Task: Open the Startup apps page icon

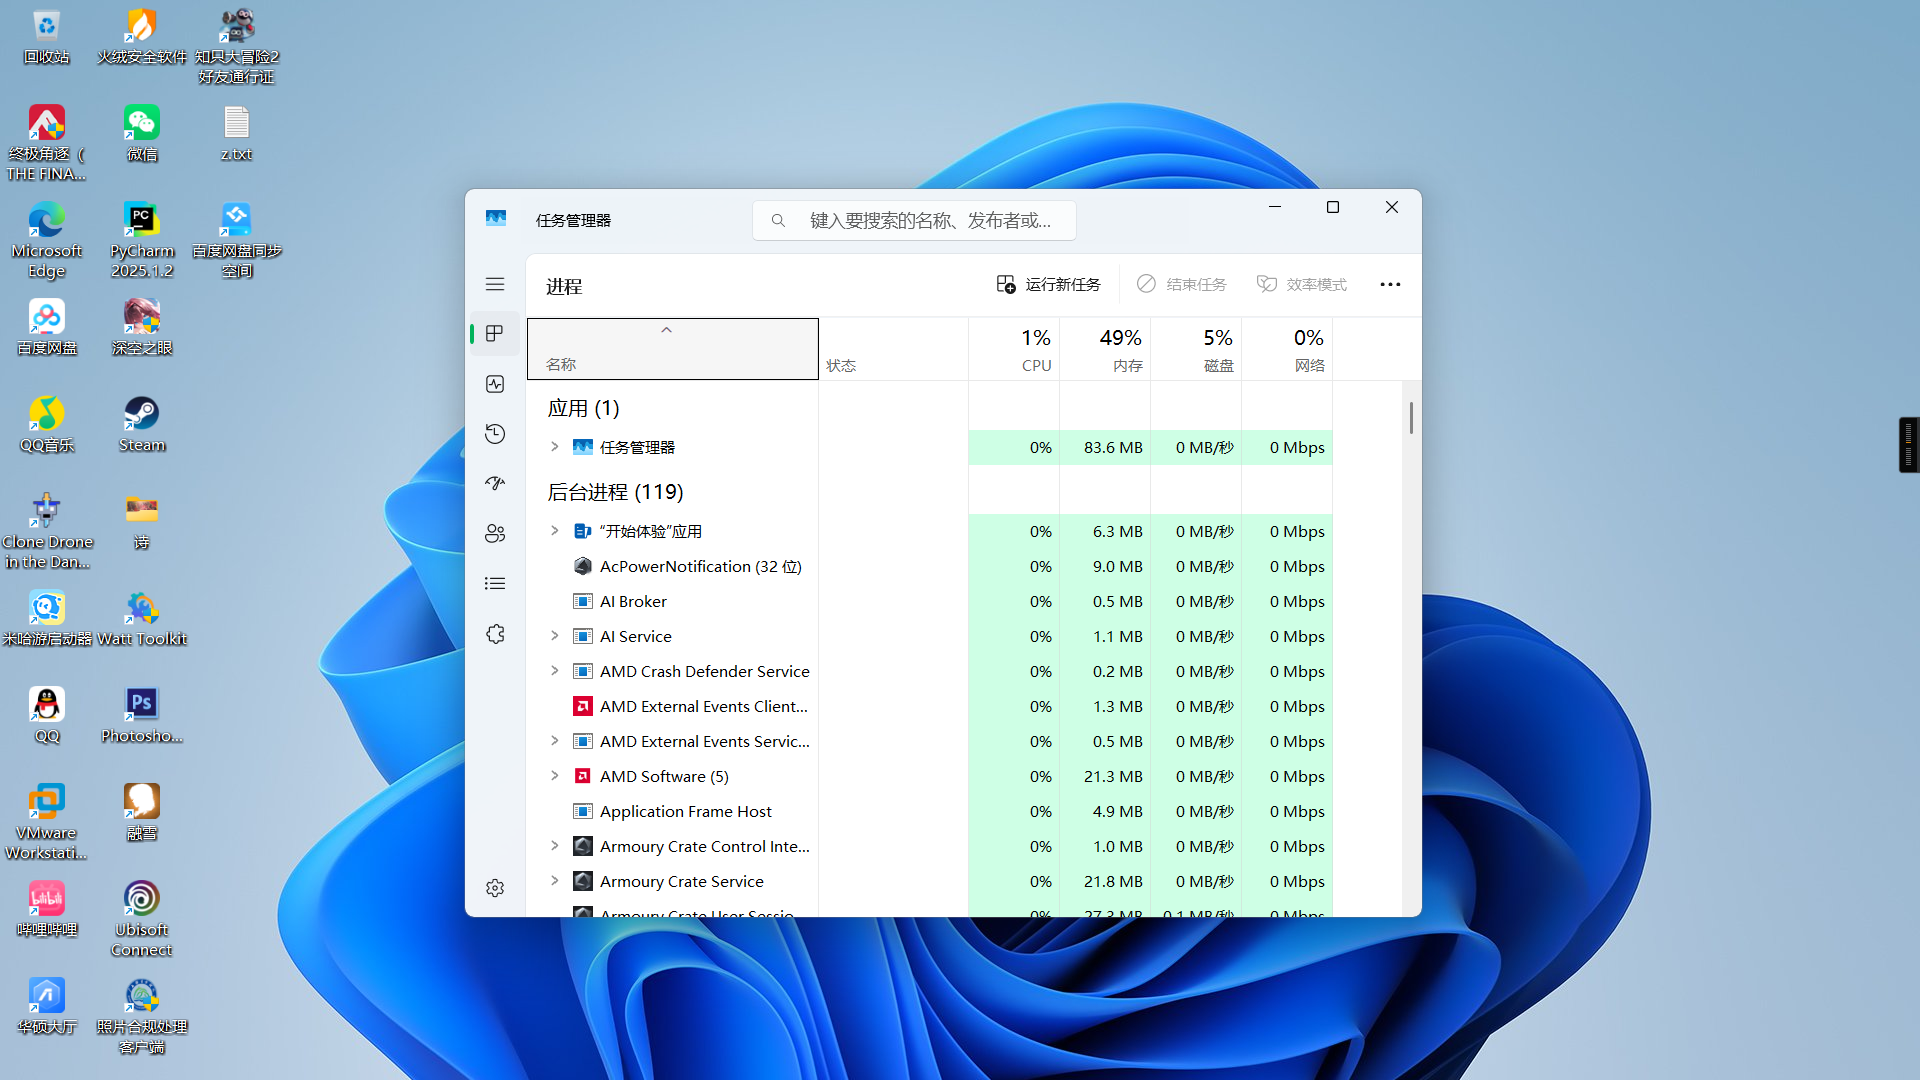Action: (495, 484)
